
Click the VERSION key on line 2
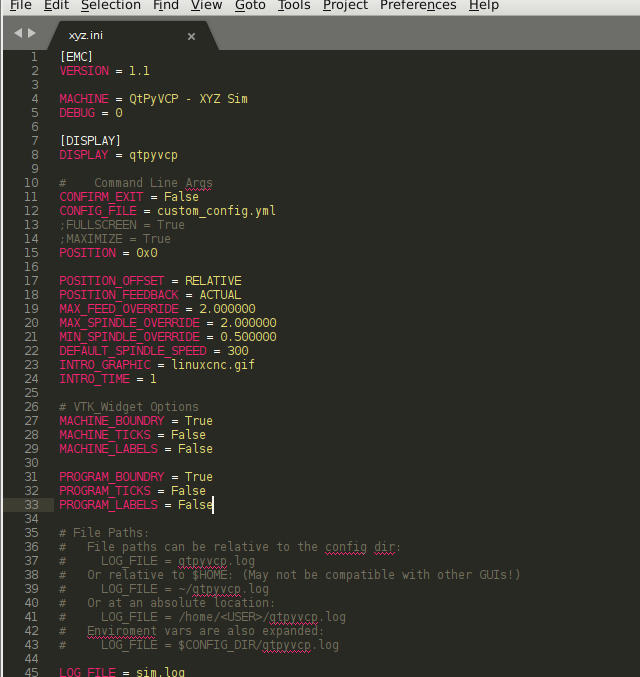click(x=84, y=71)
